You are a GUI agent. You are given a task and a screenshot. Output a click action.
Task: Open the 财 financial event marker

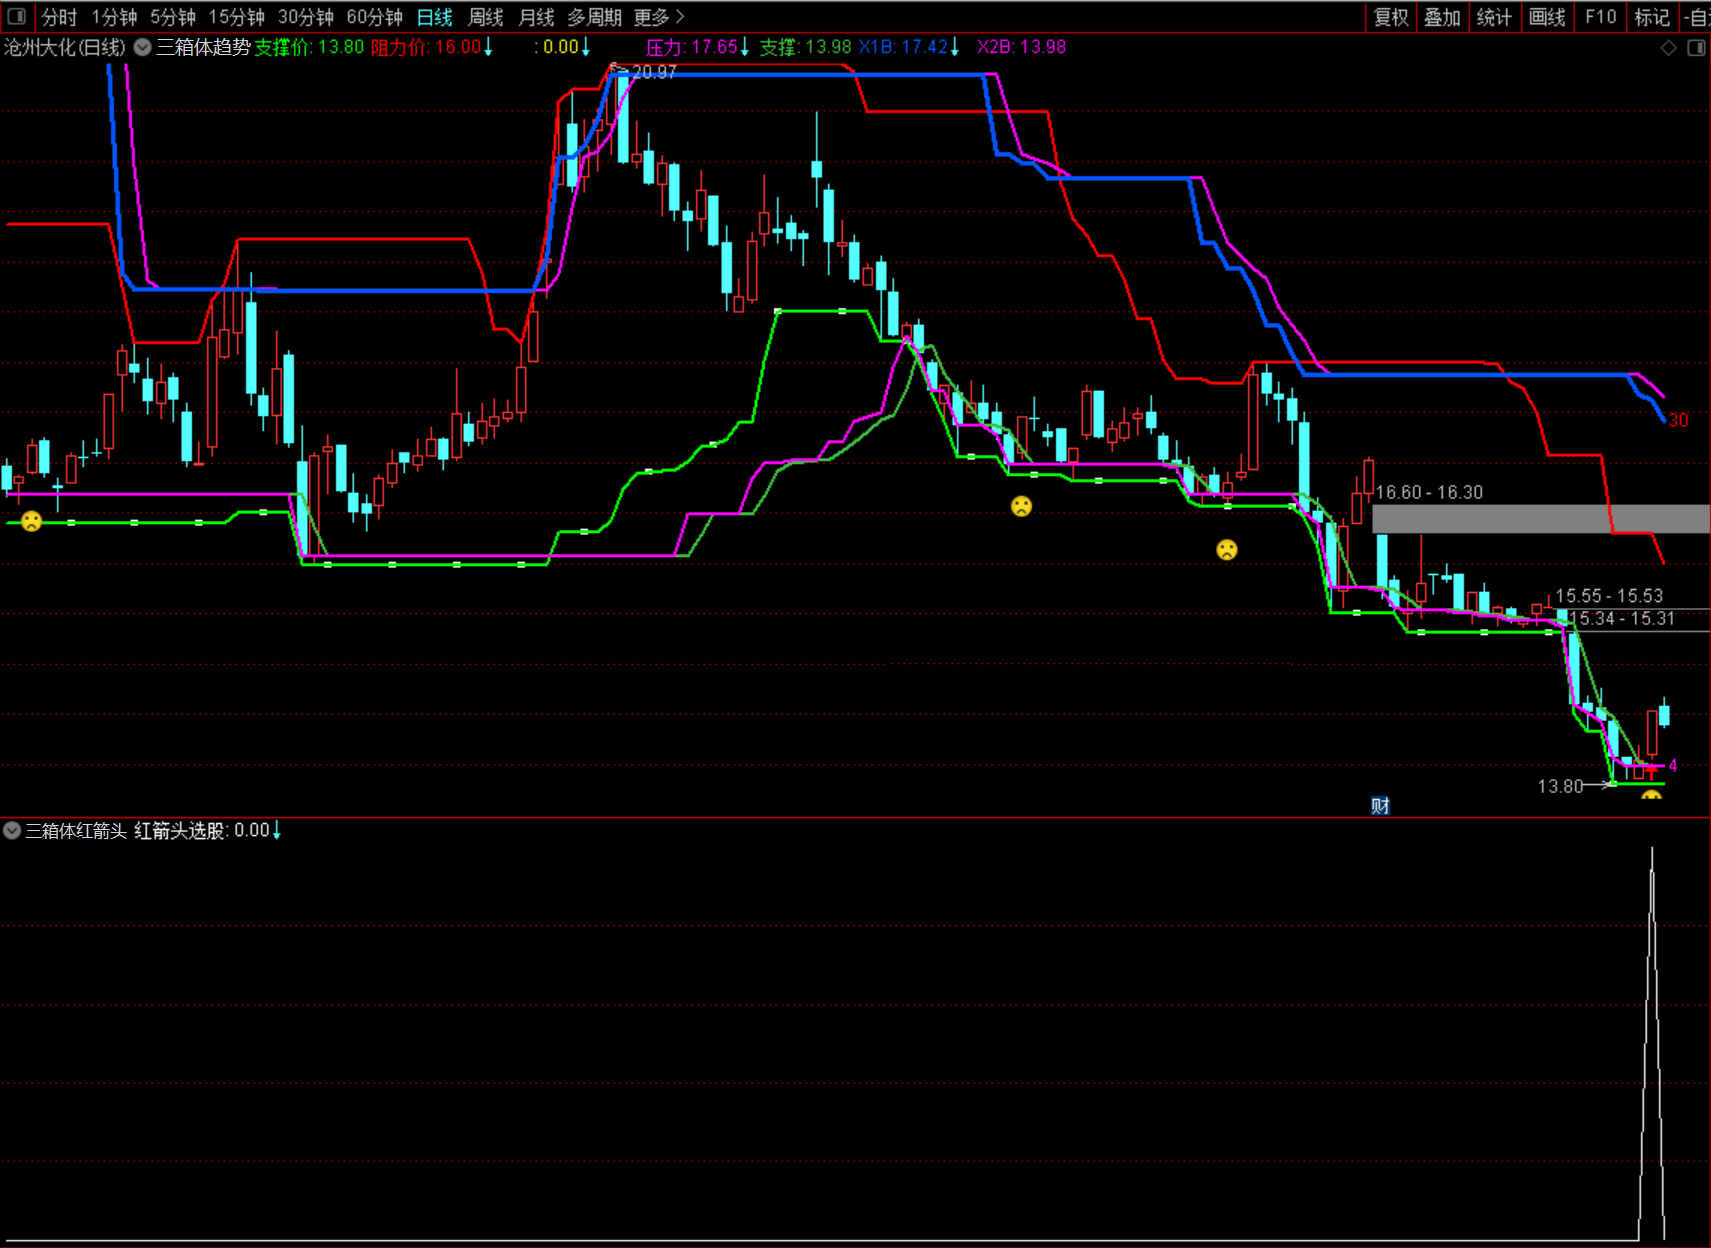(1380, 806)
